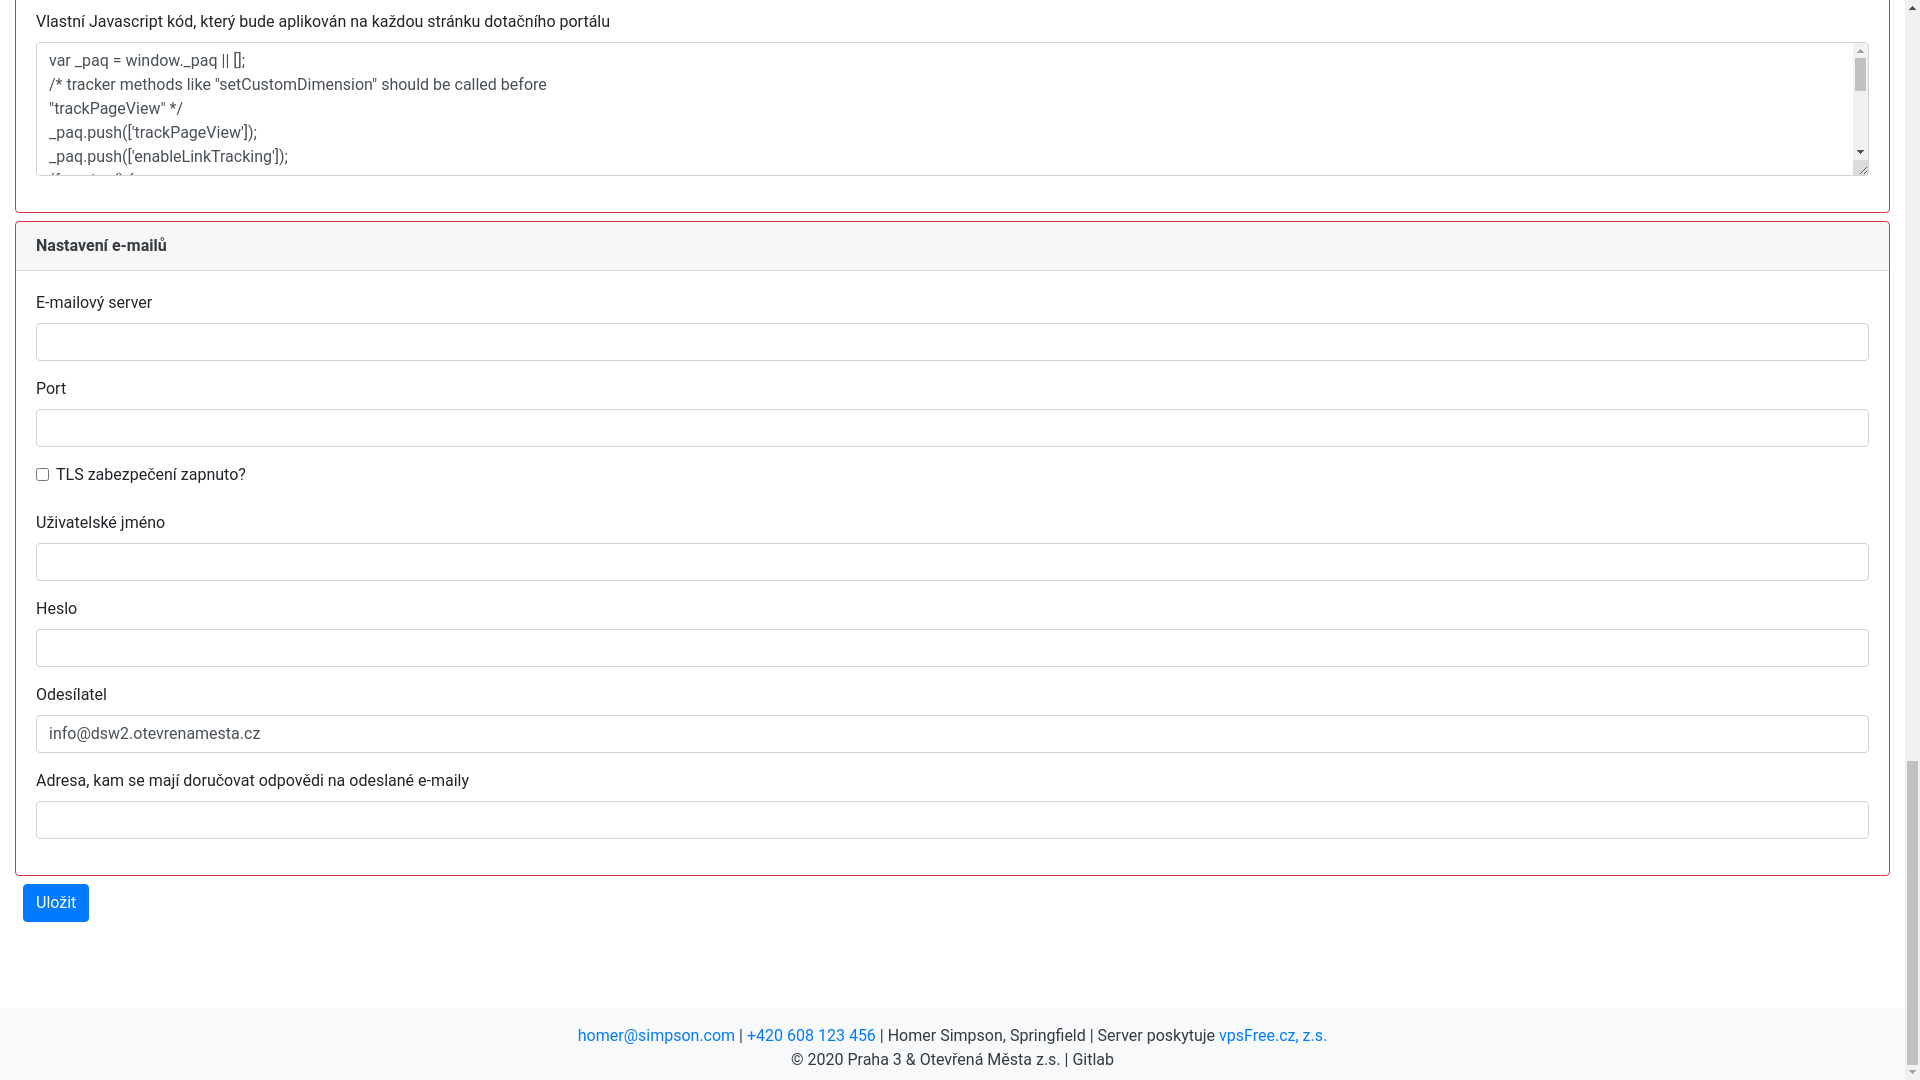Click the TLS zabezpečení zapnuto label text
1920x1080 pixels.
coord(150,475)
